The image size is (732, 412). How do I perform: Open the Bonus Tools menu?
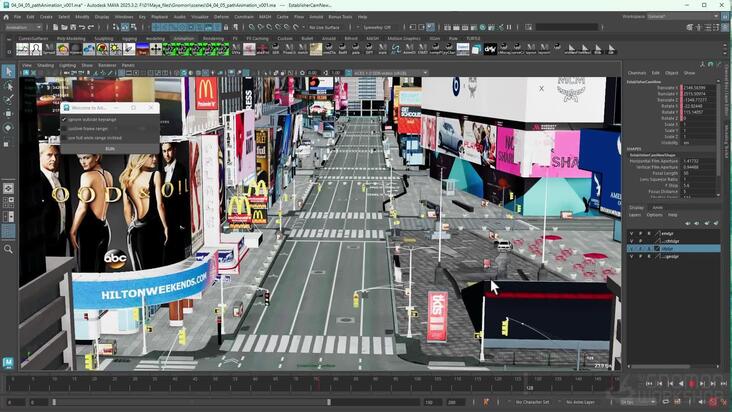[340, 17]
